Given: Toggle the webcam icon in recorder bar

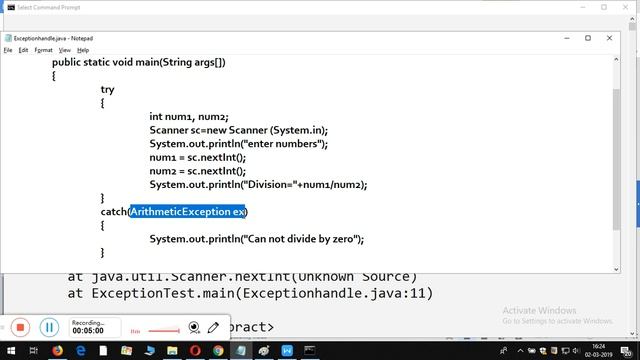Looking at the screenshot, I should [194, 327].
